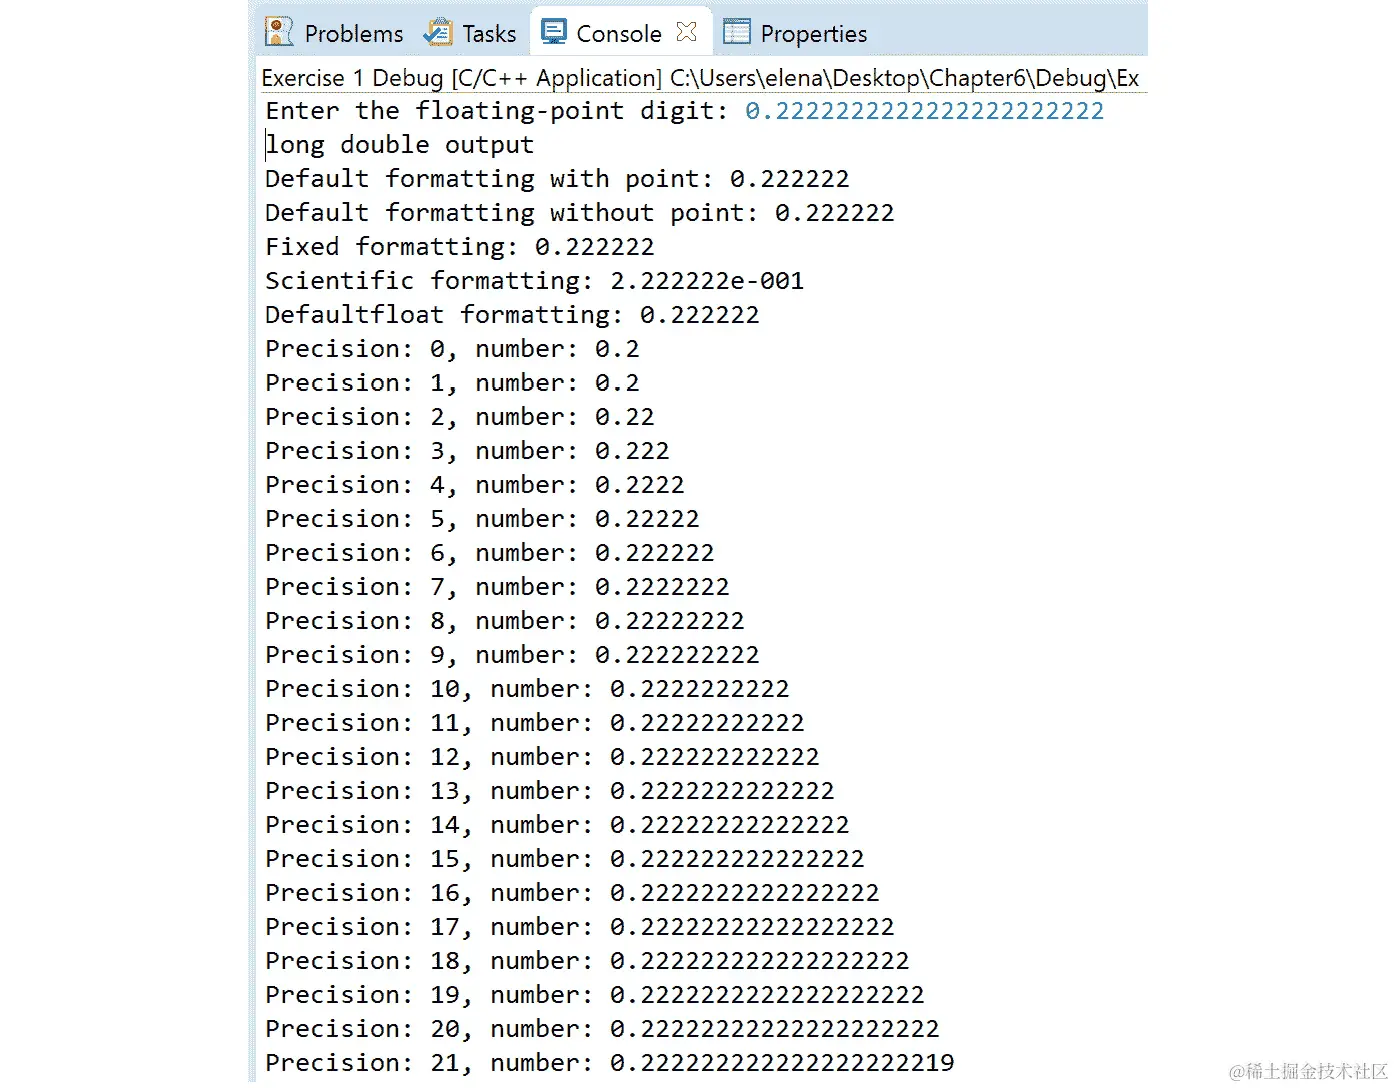Switch to the Problems tab
1395x1088 pixels.
click(x=334, y=33)
